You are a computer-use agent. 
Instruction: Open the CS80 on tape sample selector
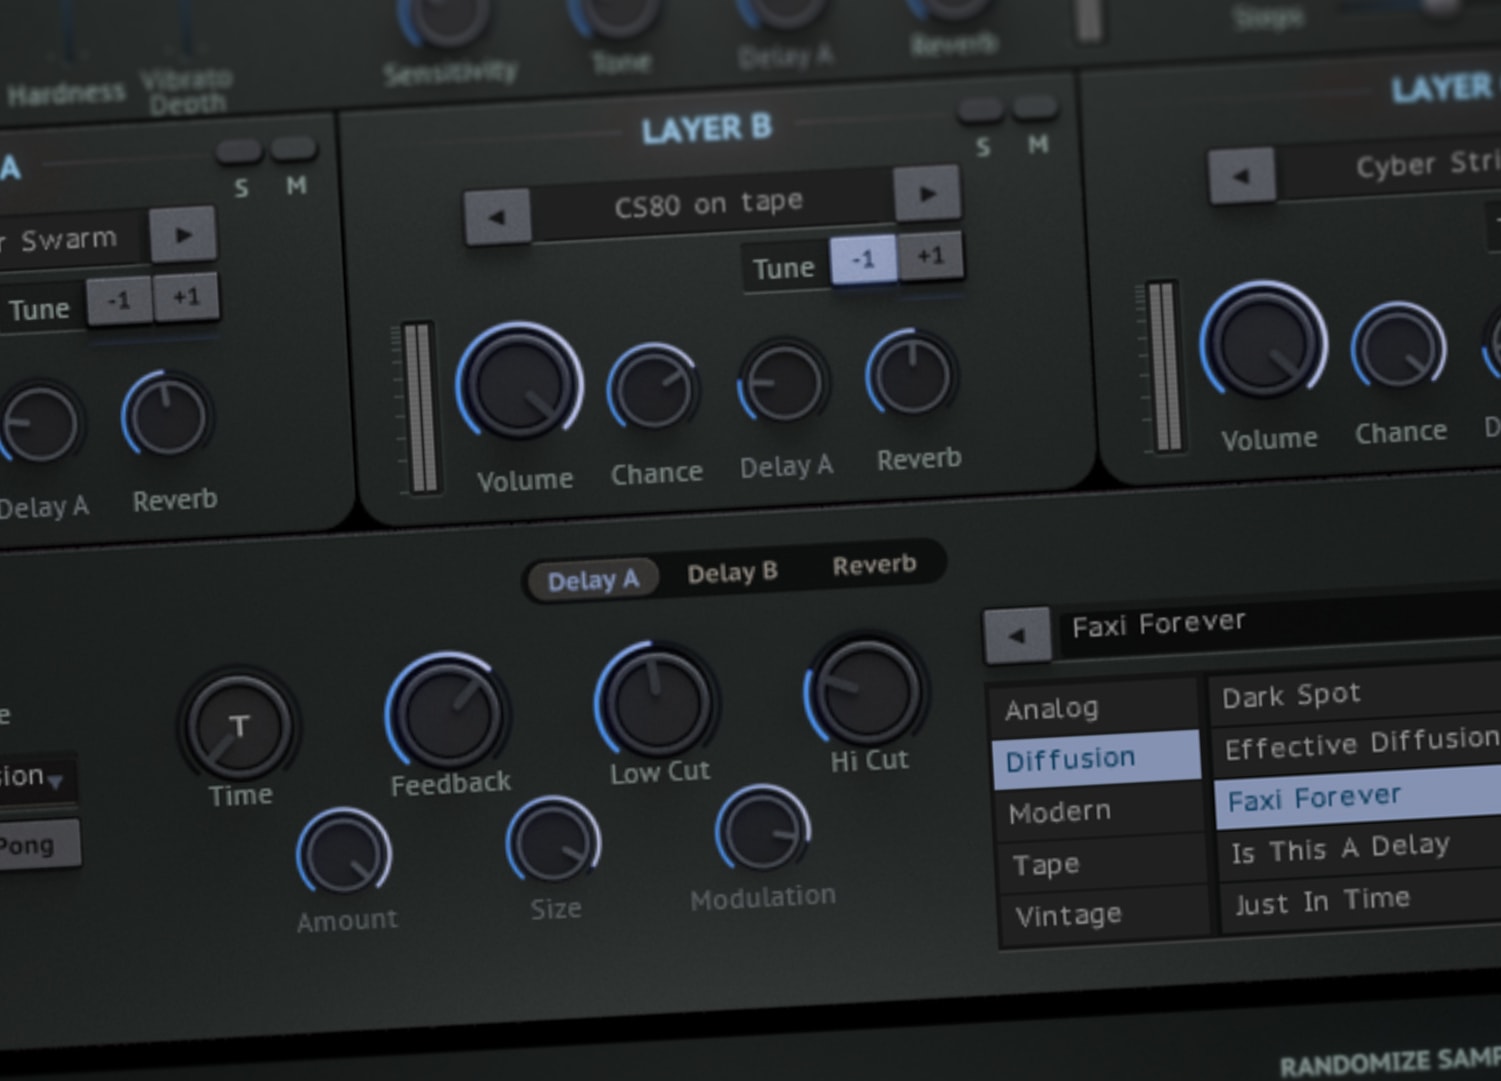[x=711, y=204]
